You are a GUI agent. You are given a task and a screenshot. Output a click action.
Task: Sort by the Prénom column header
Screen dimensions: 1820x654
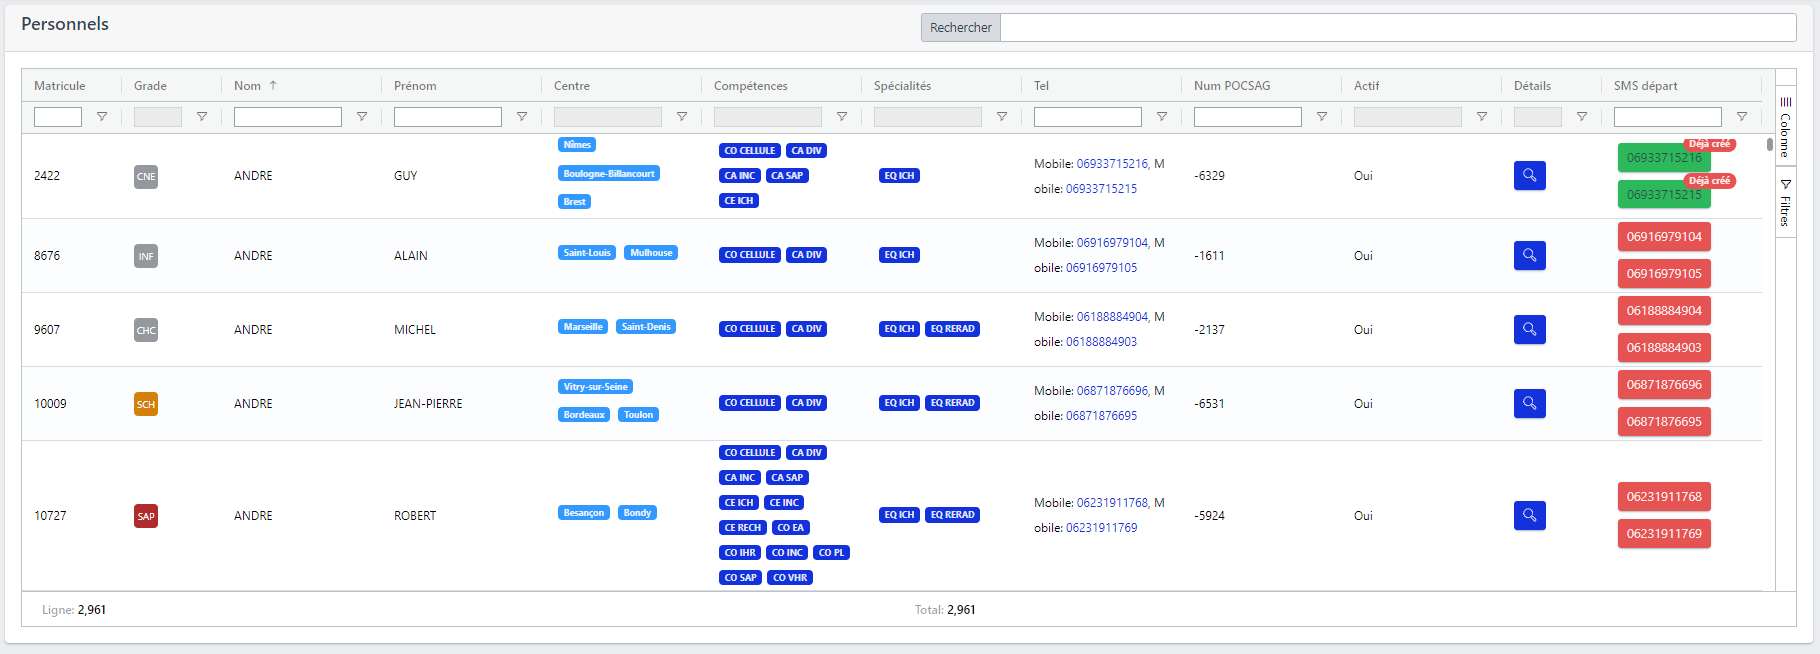tap(415, 86)
